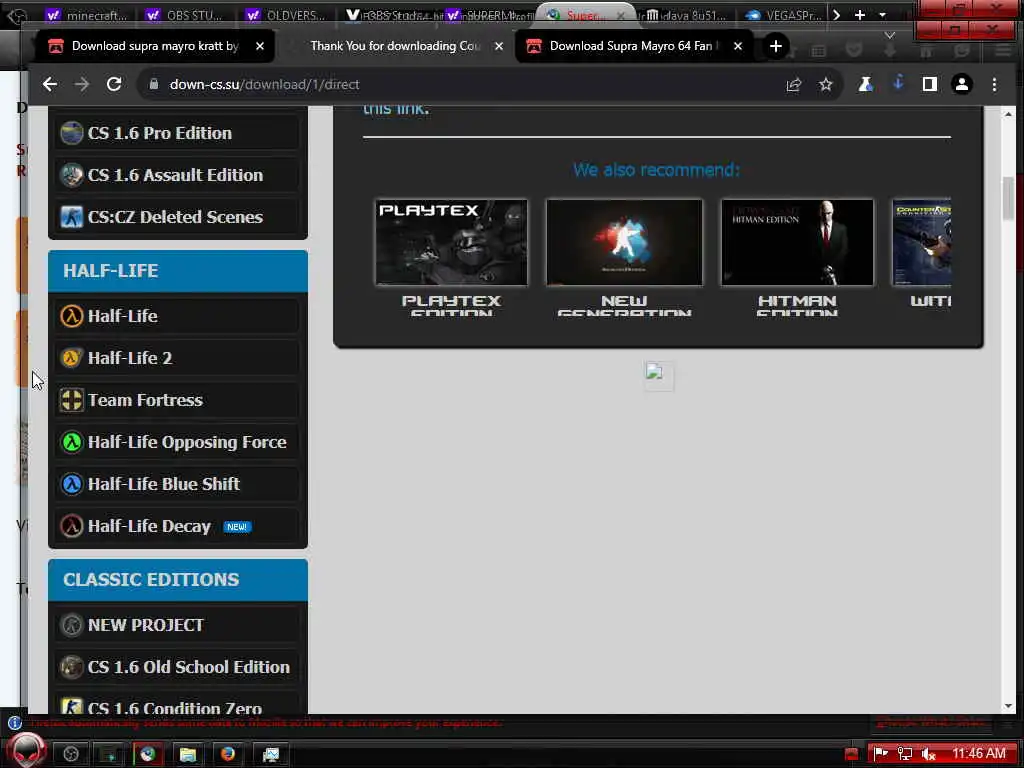This screenshot has height=768, width=1024.
Task: Go back using the browser back arrow
Action: tap(50, 84)
